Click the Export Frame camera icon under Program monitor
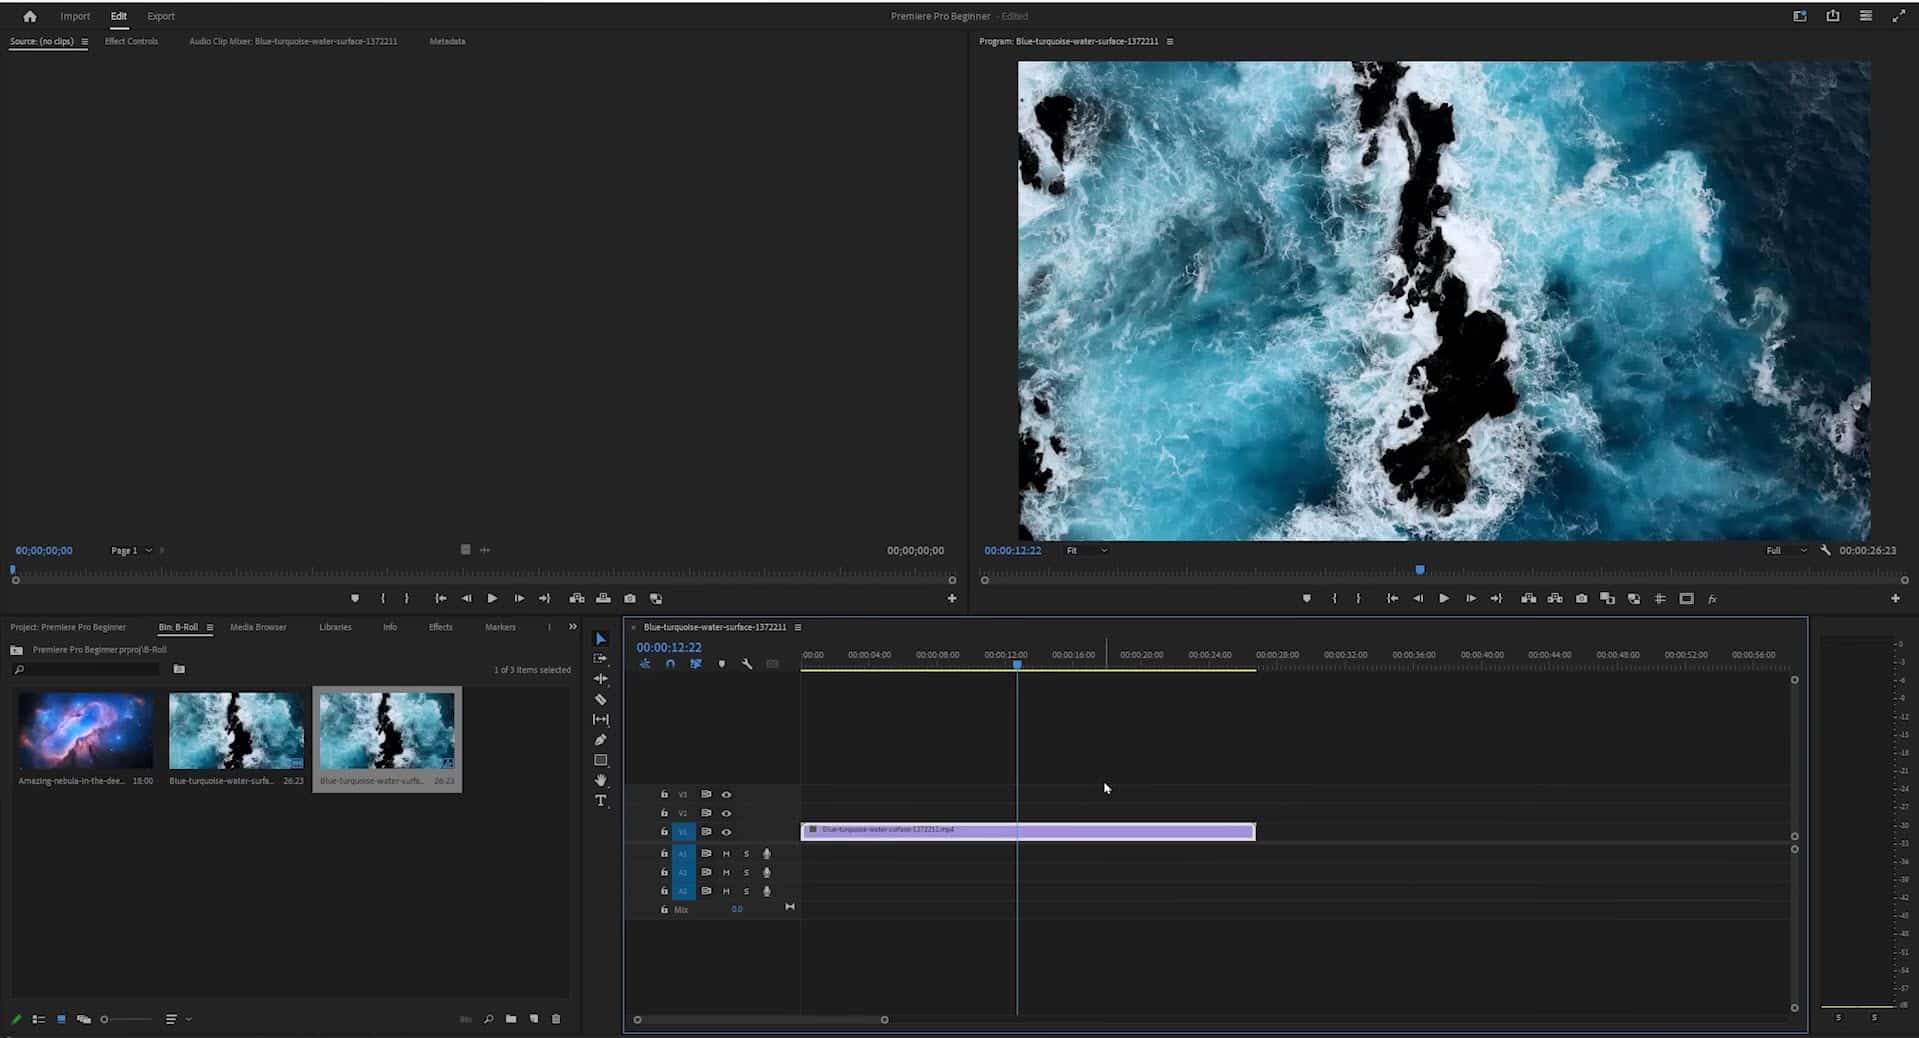The image size is (1919, 1038). point(1581,598)
